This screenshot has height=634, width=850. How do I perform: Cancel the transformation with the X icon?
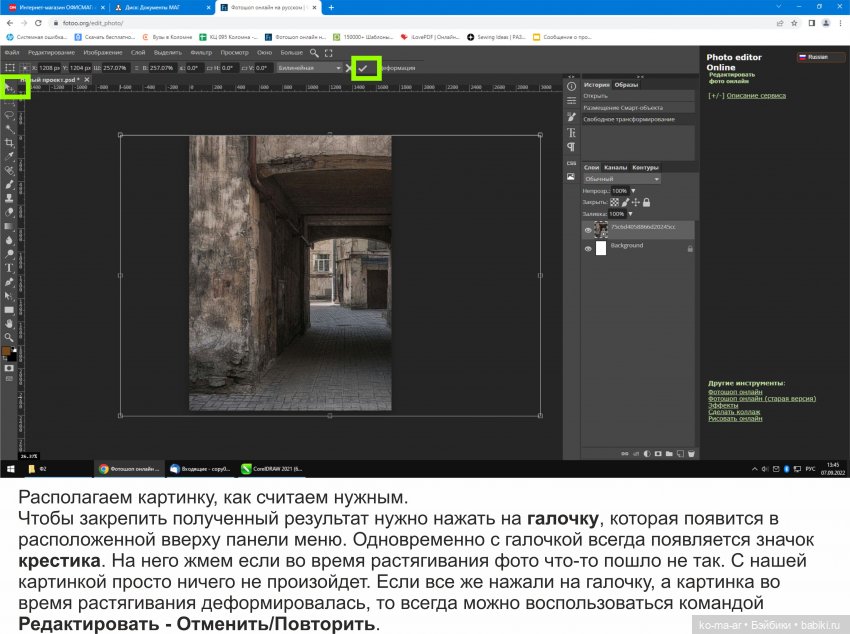click(350, 68)
